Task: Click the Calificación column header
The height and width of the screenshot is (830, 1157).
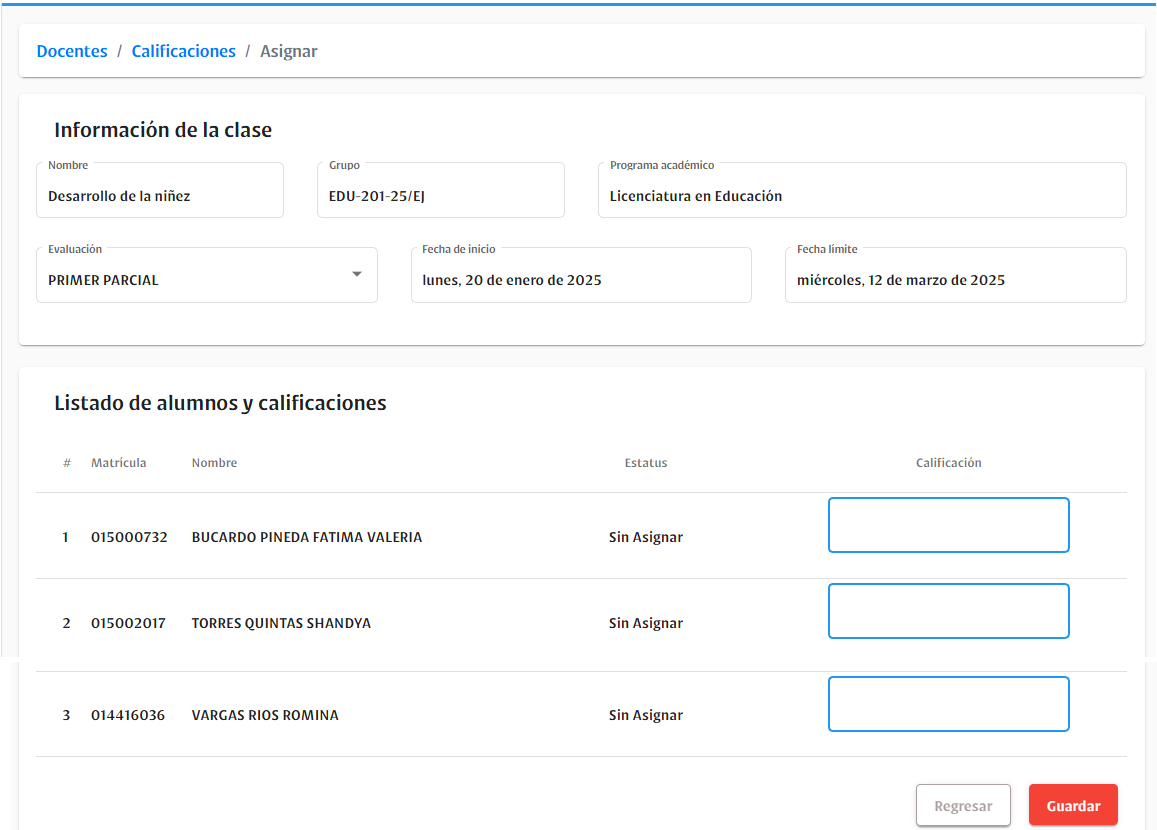Action: click(x=948, y=463)
